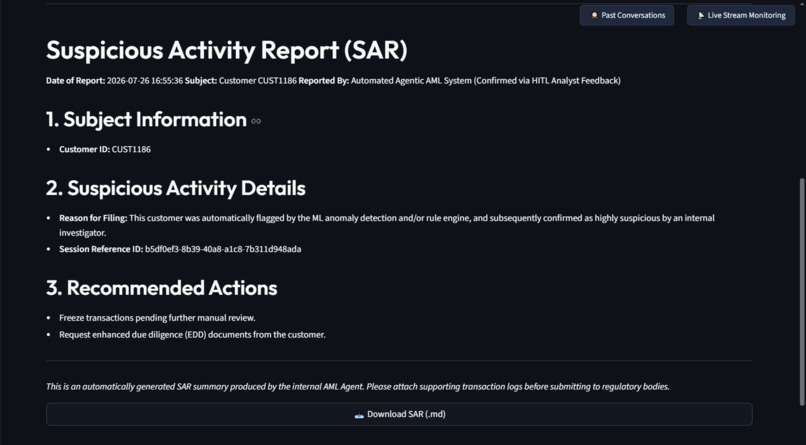Select the Suspicious Activity Report (SAR) title
806x445 pixels.
[x=227, y=50]
